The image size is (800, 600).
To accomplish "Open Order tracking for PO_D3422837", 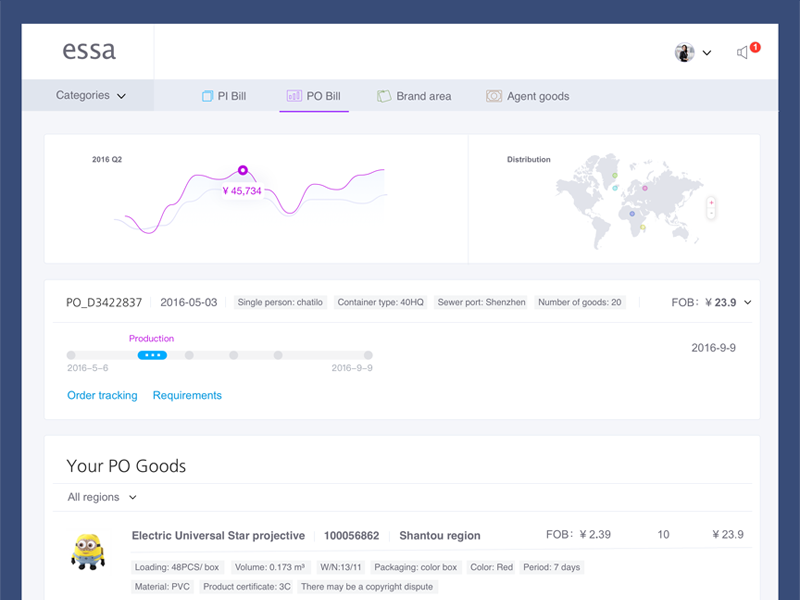I will pos(102,395).
